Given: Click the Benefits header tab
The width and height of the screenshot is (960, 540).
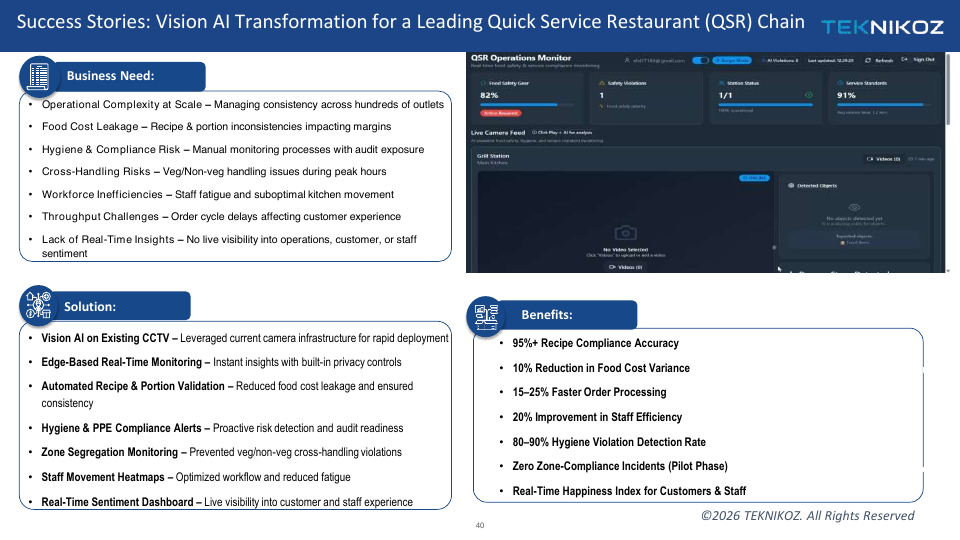Looking at the screenshot, I should pyautogui.click(x=570, y=315).
